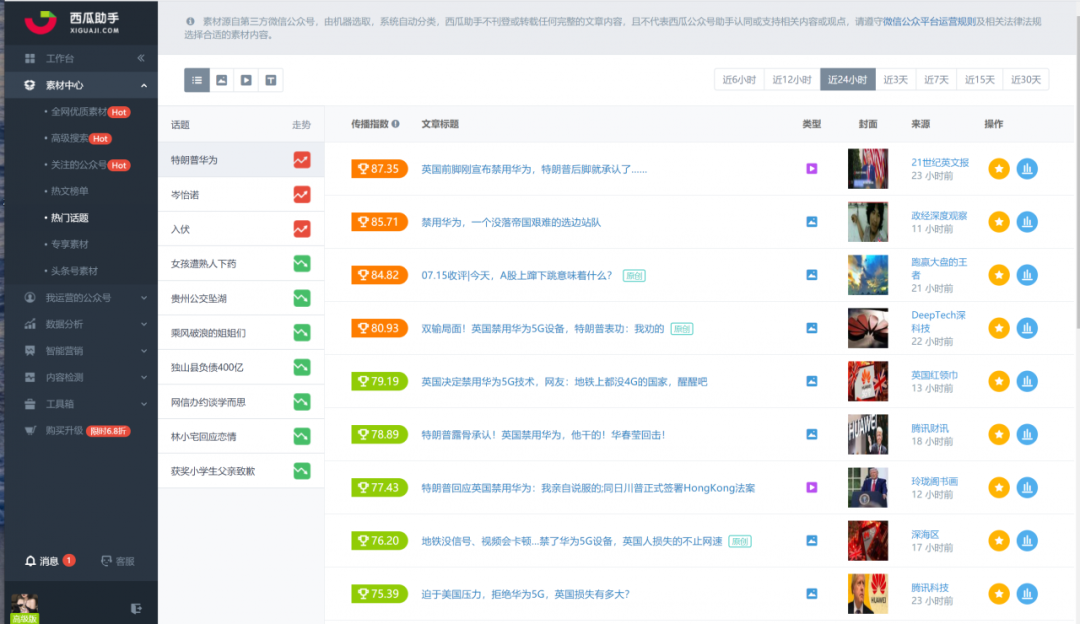Click the 西瓜助手 logo

point(73,22)
